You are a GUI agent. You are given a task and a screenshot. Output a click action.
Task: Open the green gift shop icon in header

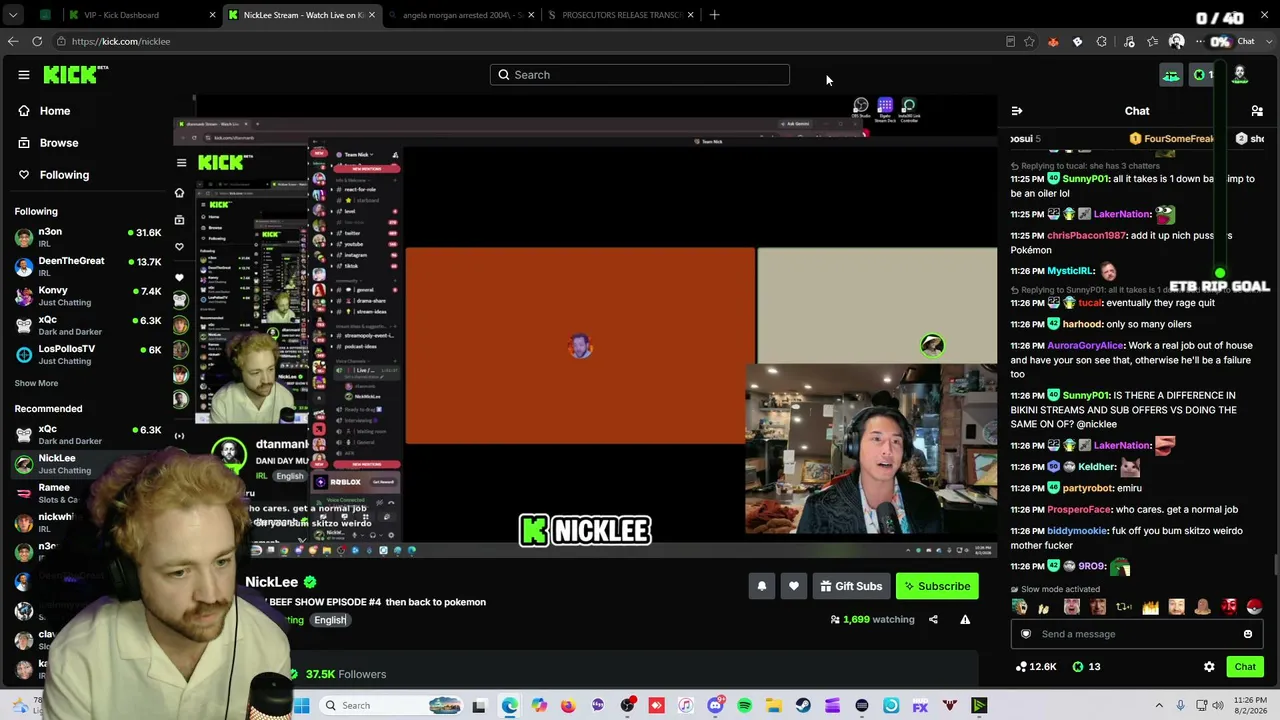point(1171,75)
